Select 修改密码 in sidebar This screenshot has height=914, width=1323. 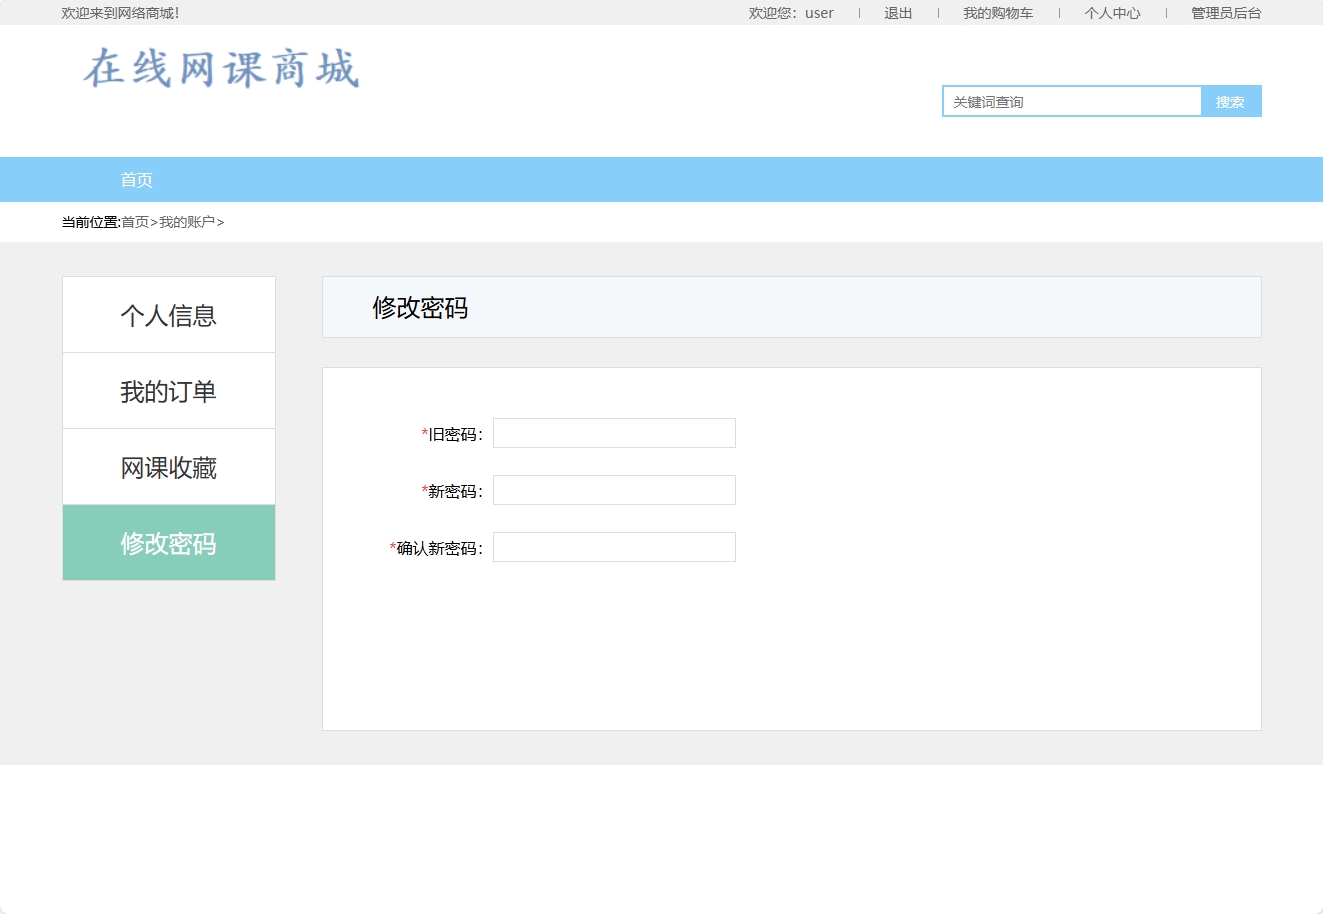pyautogui.click(x=168, y=542)
